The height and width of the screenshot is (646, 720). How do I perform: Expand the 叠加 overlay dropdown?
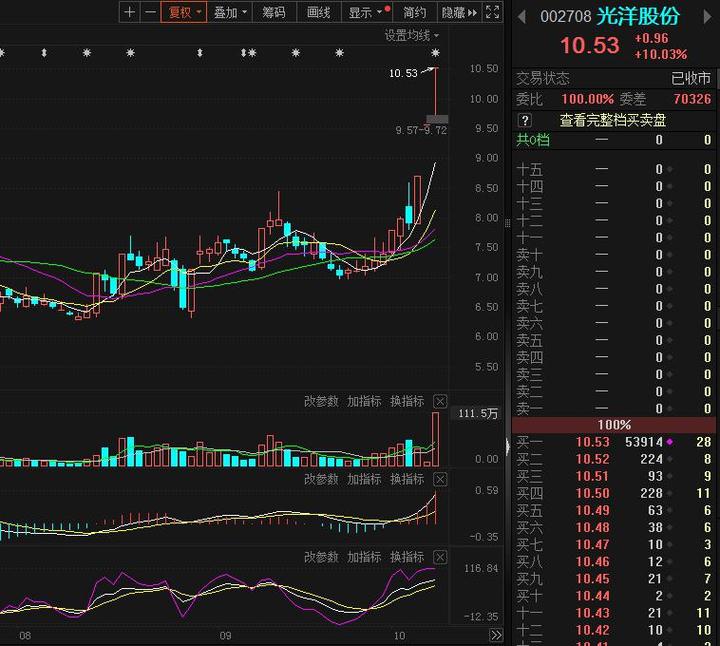tap(230, 12)
